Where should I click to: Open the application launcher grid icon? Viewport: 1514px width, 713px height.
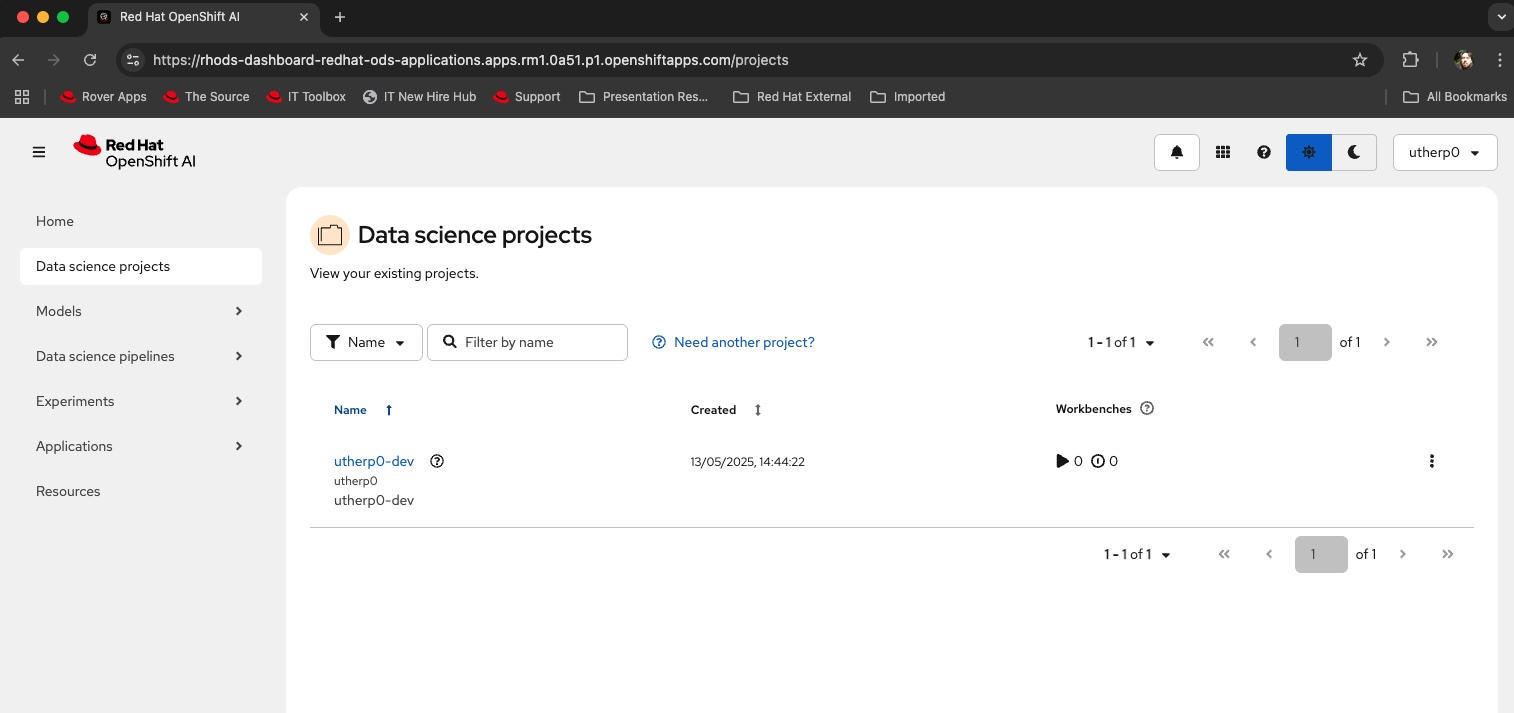coord(1222,152)
